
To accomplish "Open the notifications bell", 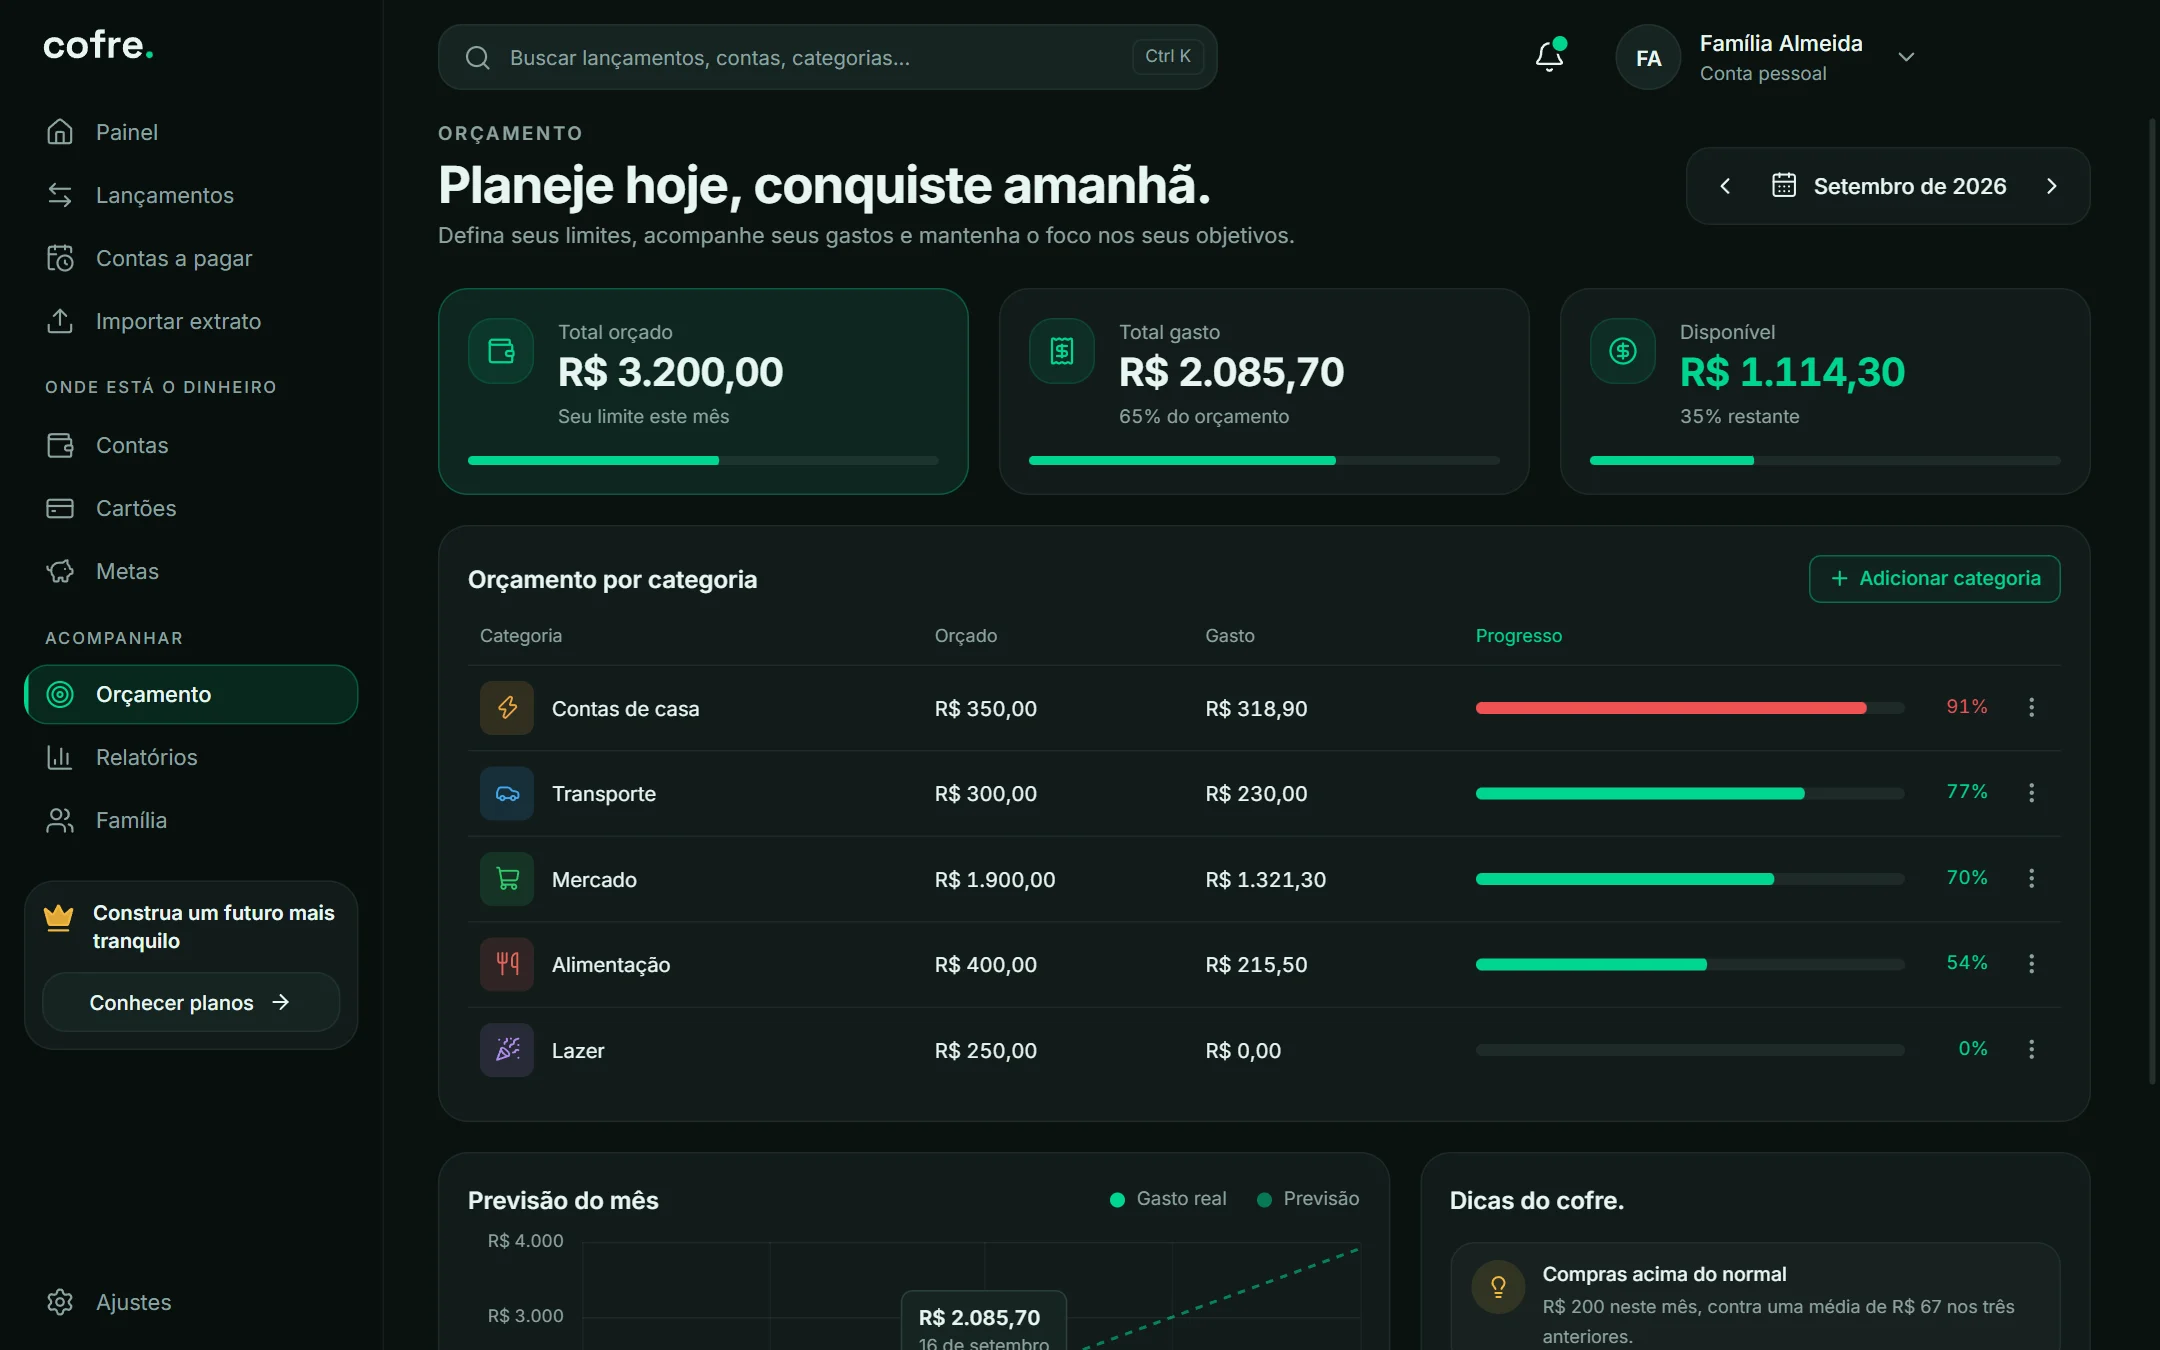I will point(1550,56).
